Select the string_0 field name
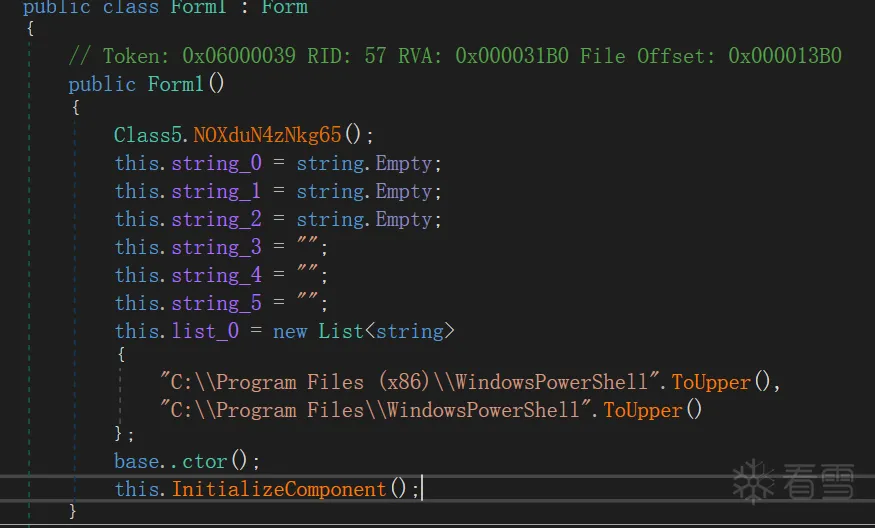 (217, 164)
